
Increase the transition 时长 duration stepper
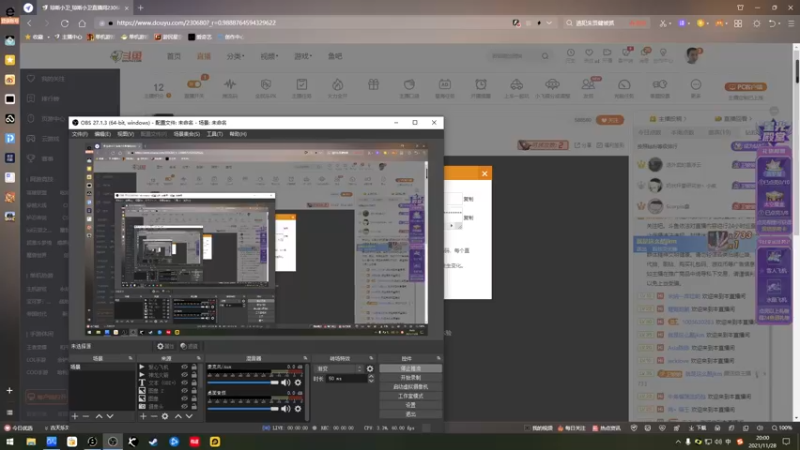(371, 377)
